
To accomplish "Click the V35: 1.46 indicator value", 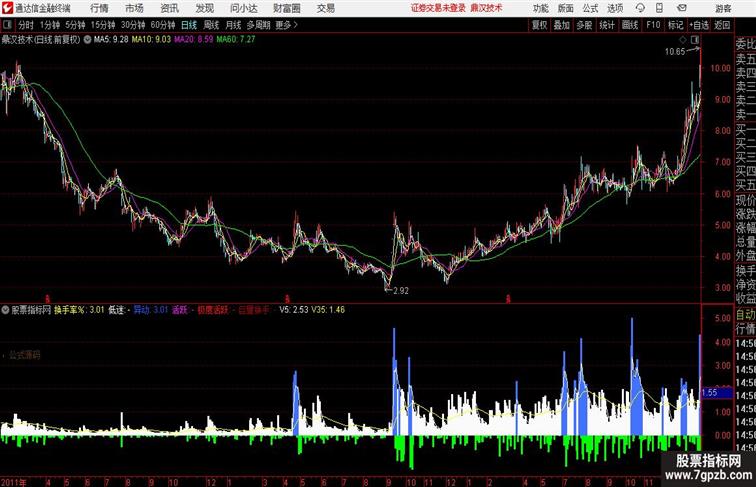I will [328, 310].
